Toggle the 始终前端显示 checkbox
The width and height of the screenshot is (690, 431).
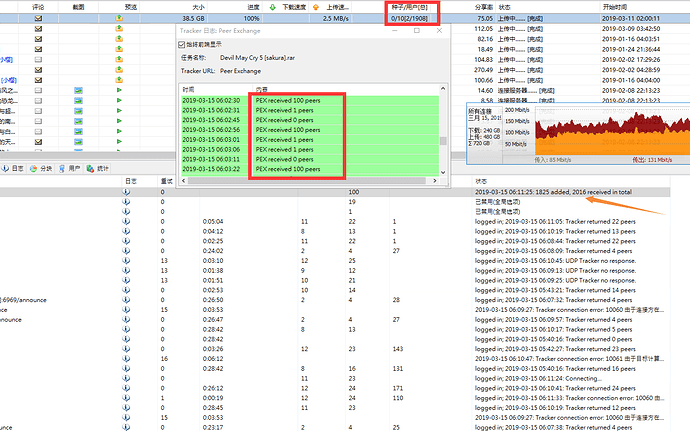(181, 45)
